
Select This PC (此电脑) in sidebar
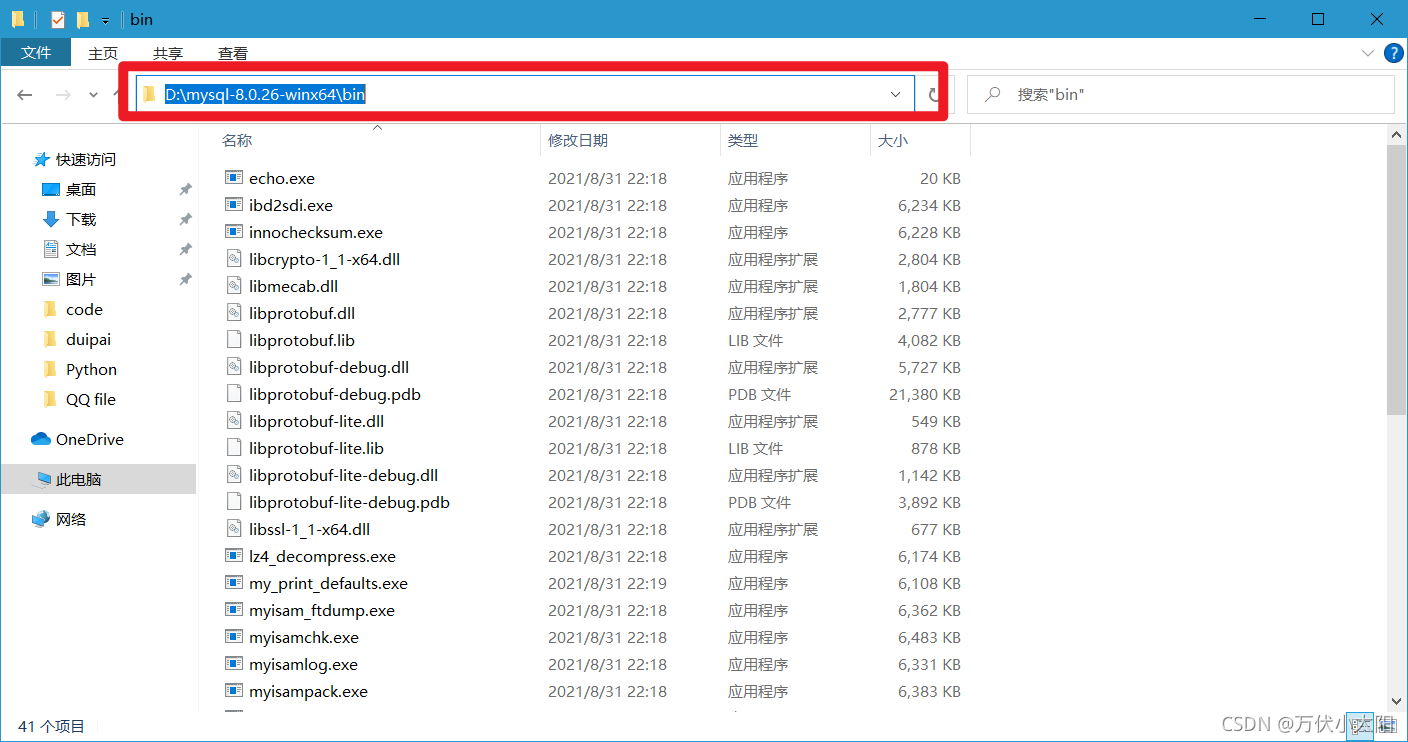[x=98, y=479]
